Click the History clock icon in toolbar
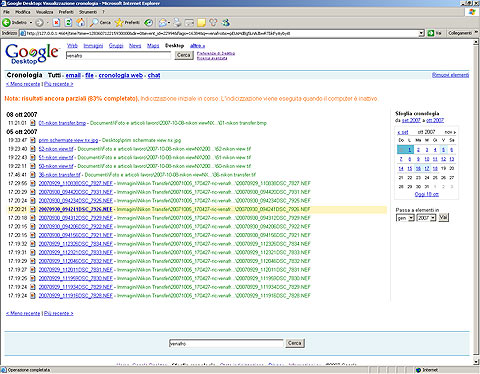The width and height of the screenshot is (480, 374). 149,23
